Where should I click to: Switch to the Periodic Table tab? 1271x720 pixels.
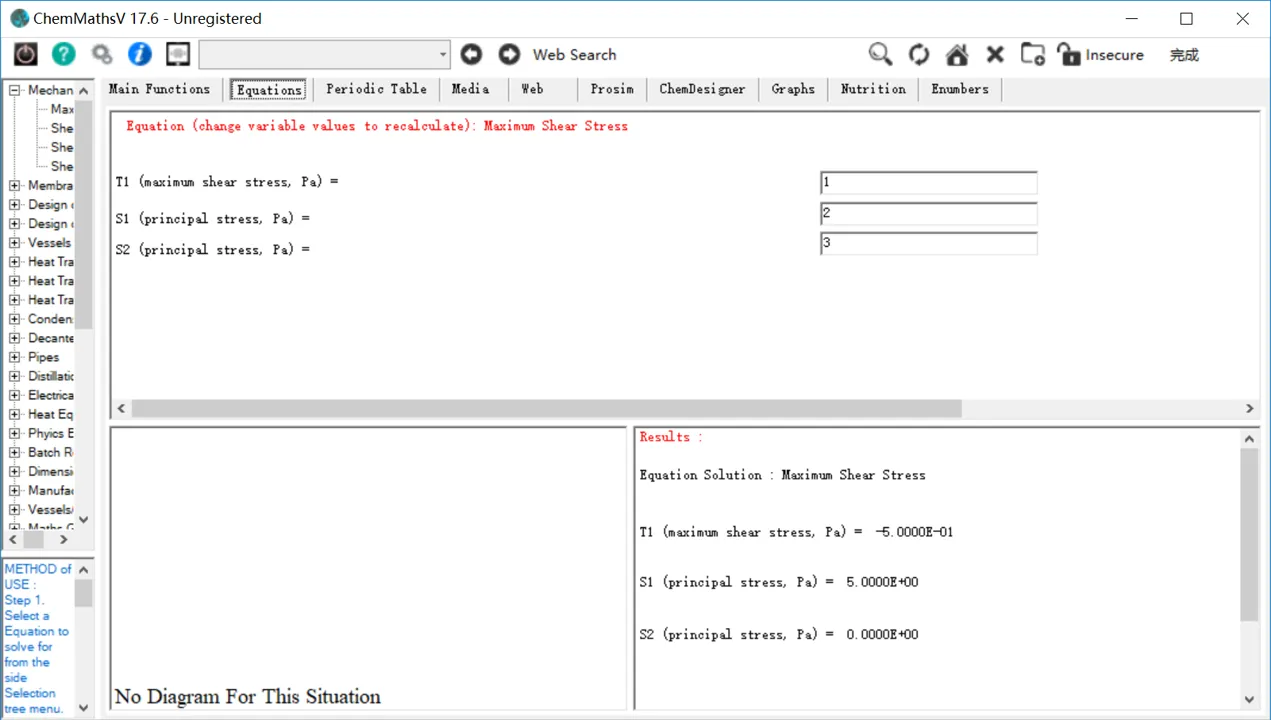pyautogui.click(x=376, y=89)
